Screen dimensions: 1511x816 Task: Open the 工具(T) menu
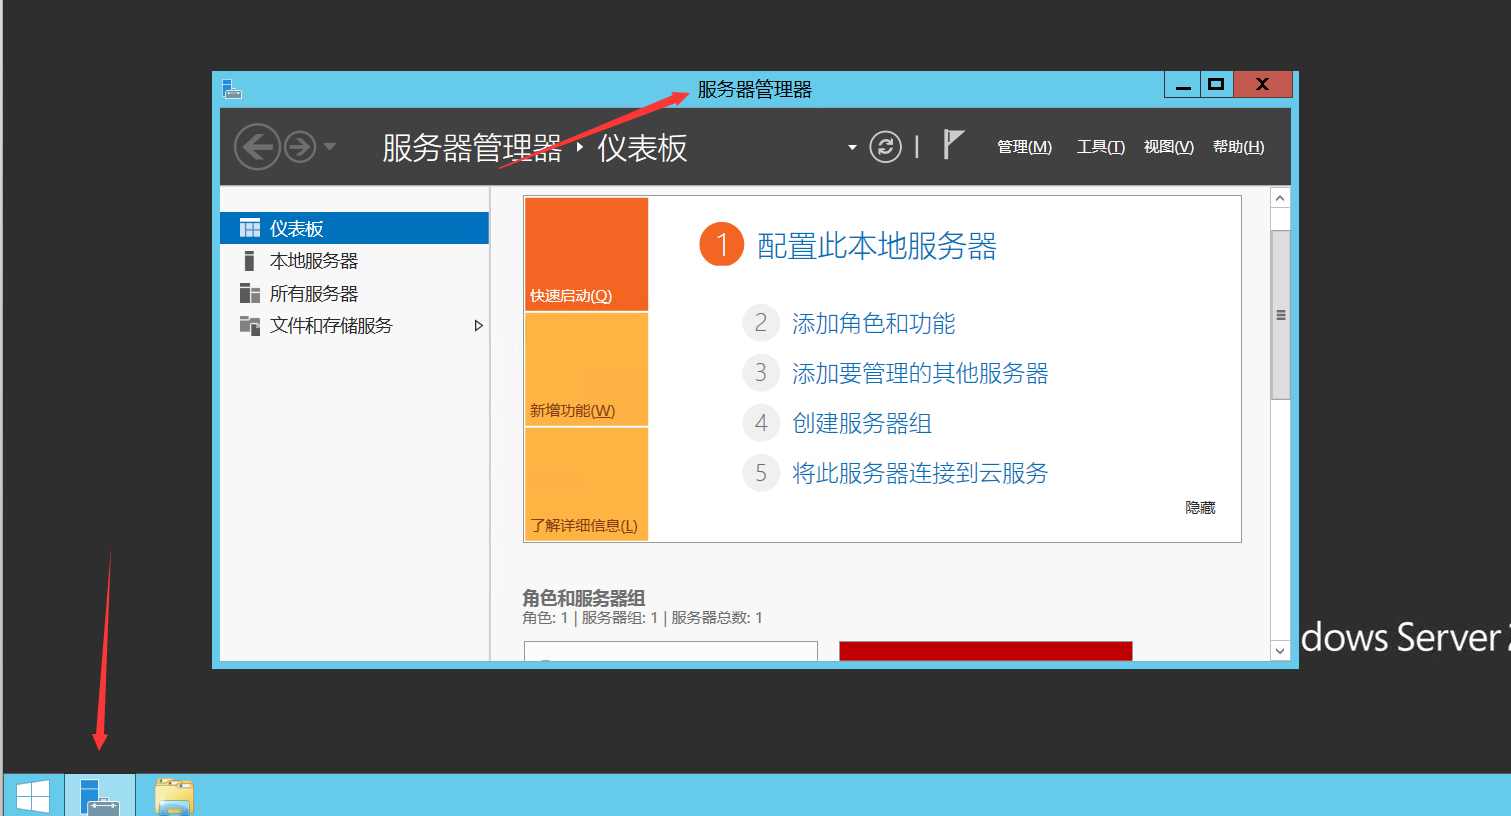tap(1099, 146)
